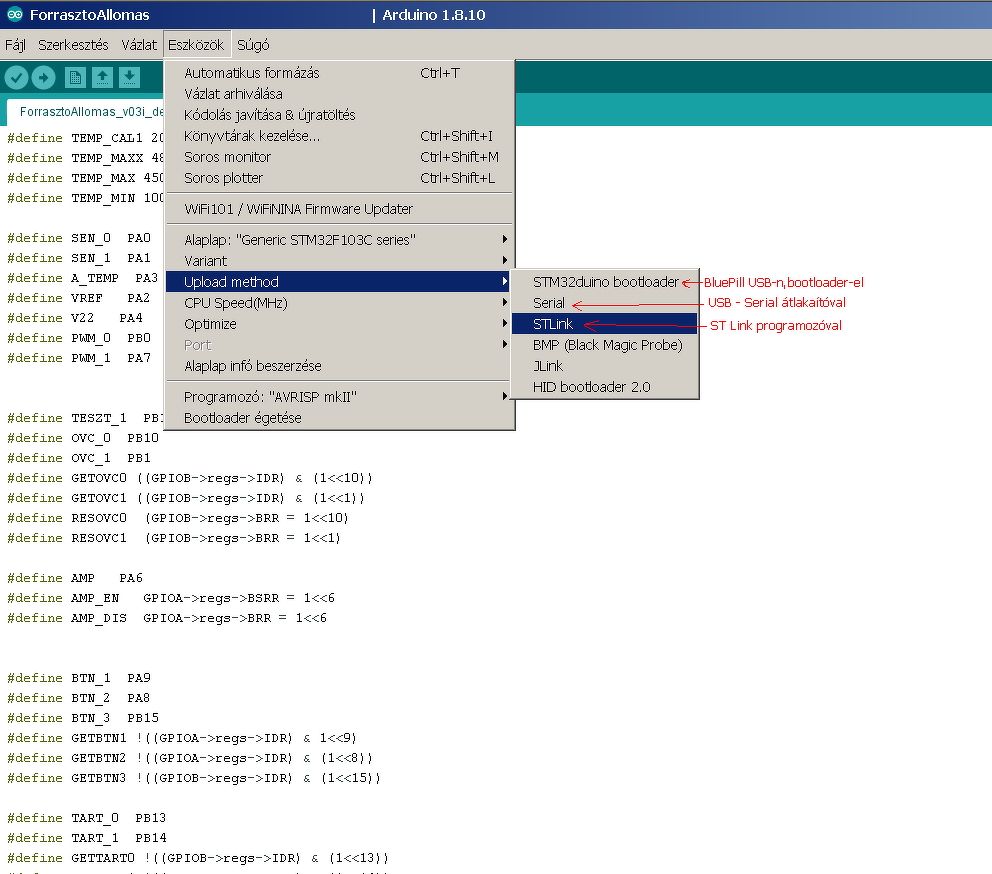
Task: Expand the Upload method submenu
Action: [339, 282]
